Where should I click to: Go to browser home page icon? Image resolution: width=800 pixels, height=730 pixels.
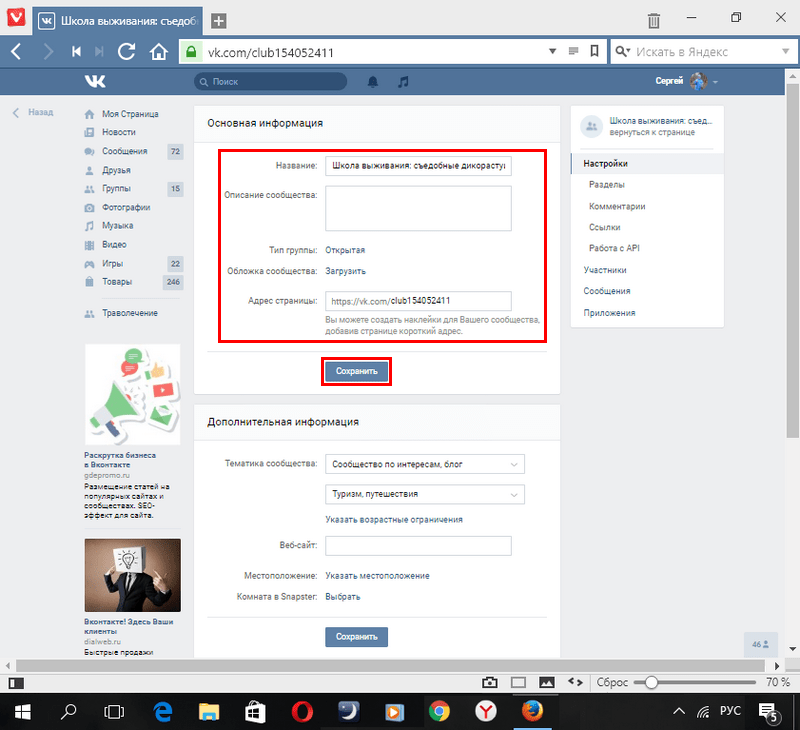157,52
